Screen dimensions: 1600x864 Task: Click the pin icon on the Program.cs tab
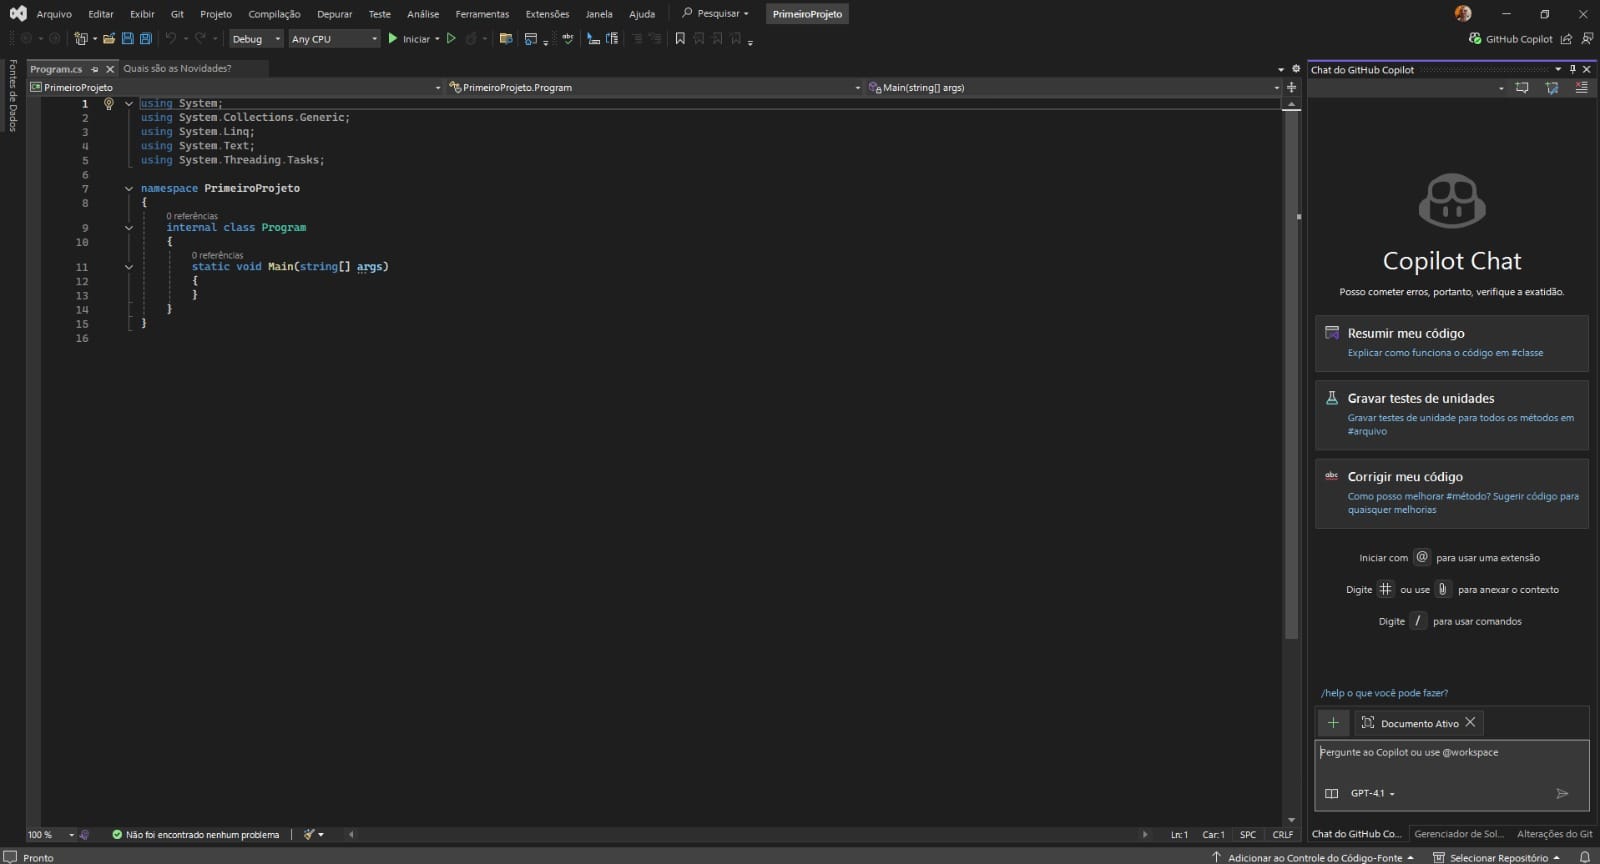click(95, 69)
